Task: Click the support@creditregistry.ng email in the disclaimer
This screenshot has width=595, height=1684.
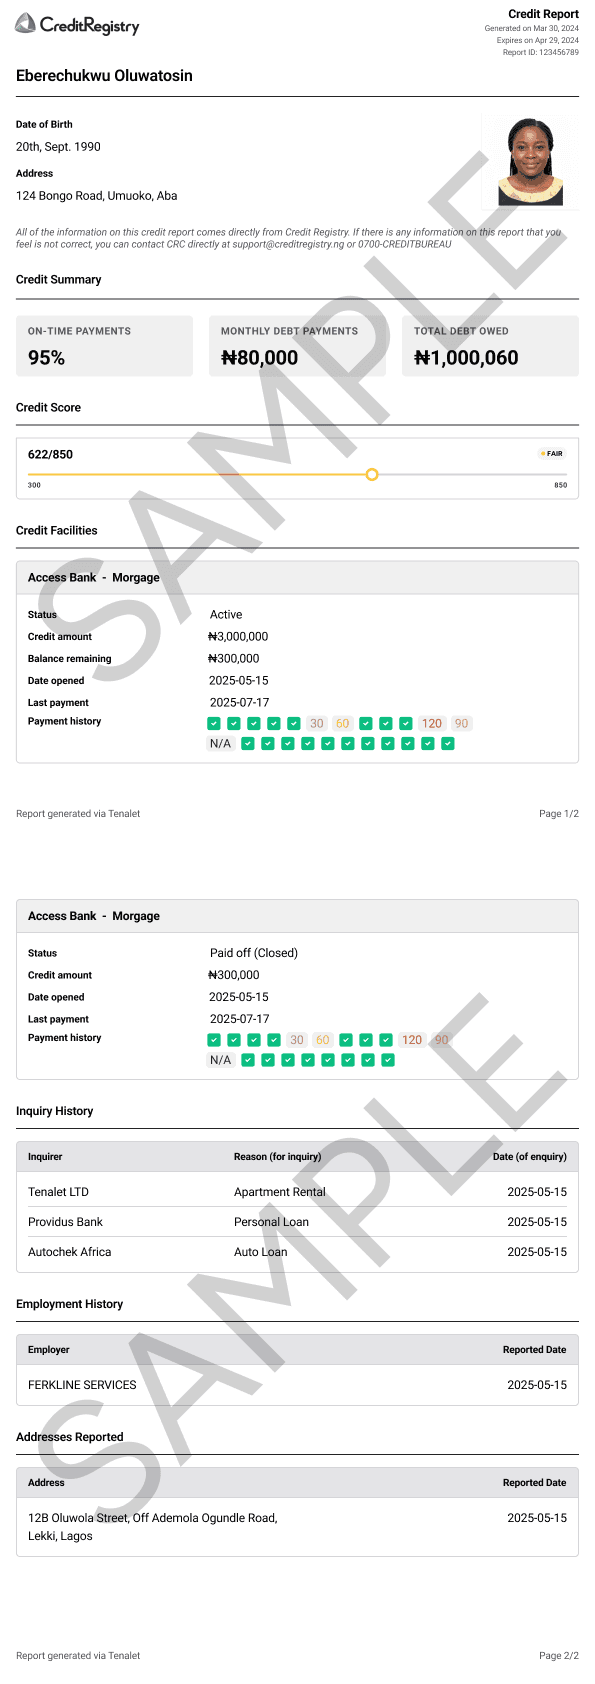Action: click(x=288, y=244)
